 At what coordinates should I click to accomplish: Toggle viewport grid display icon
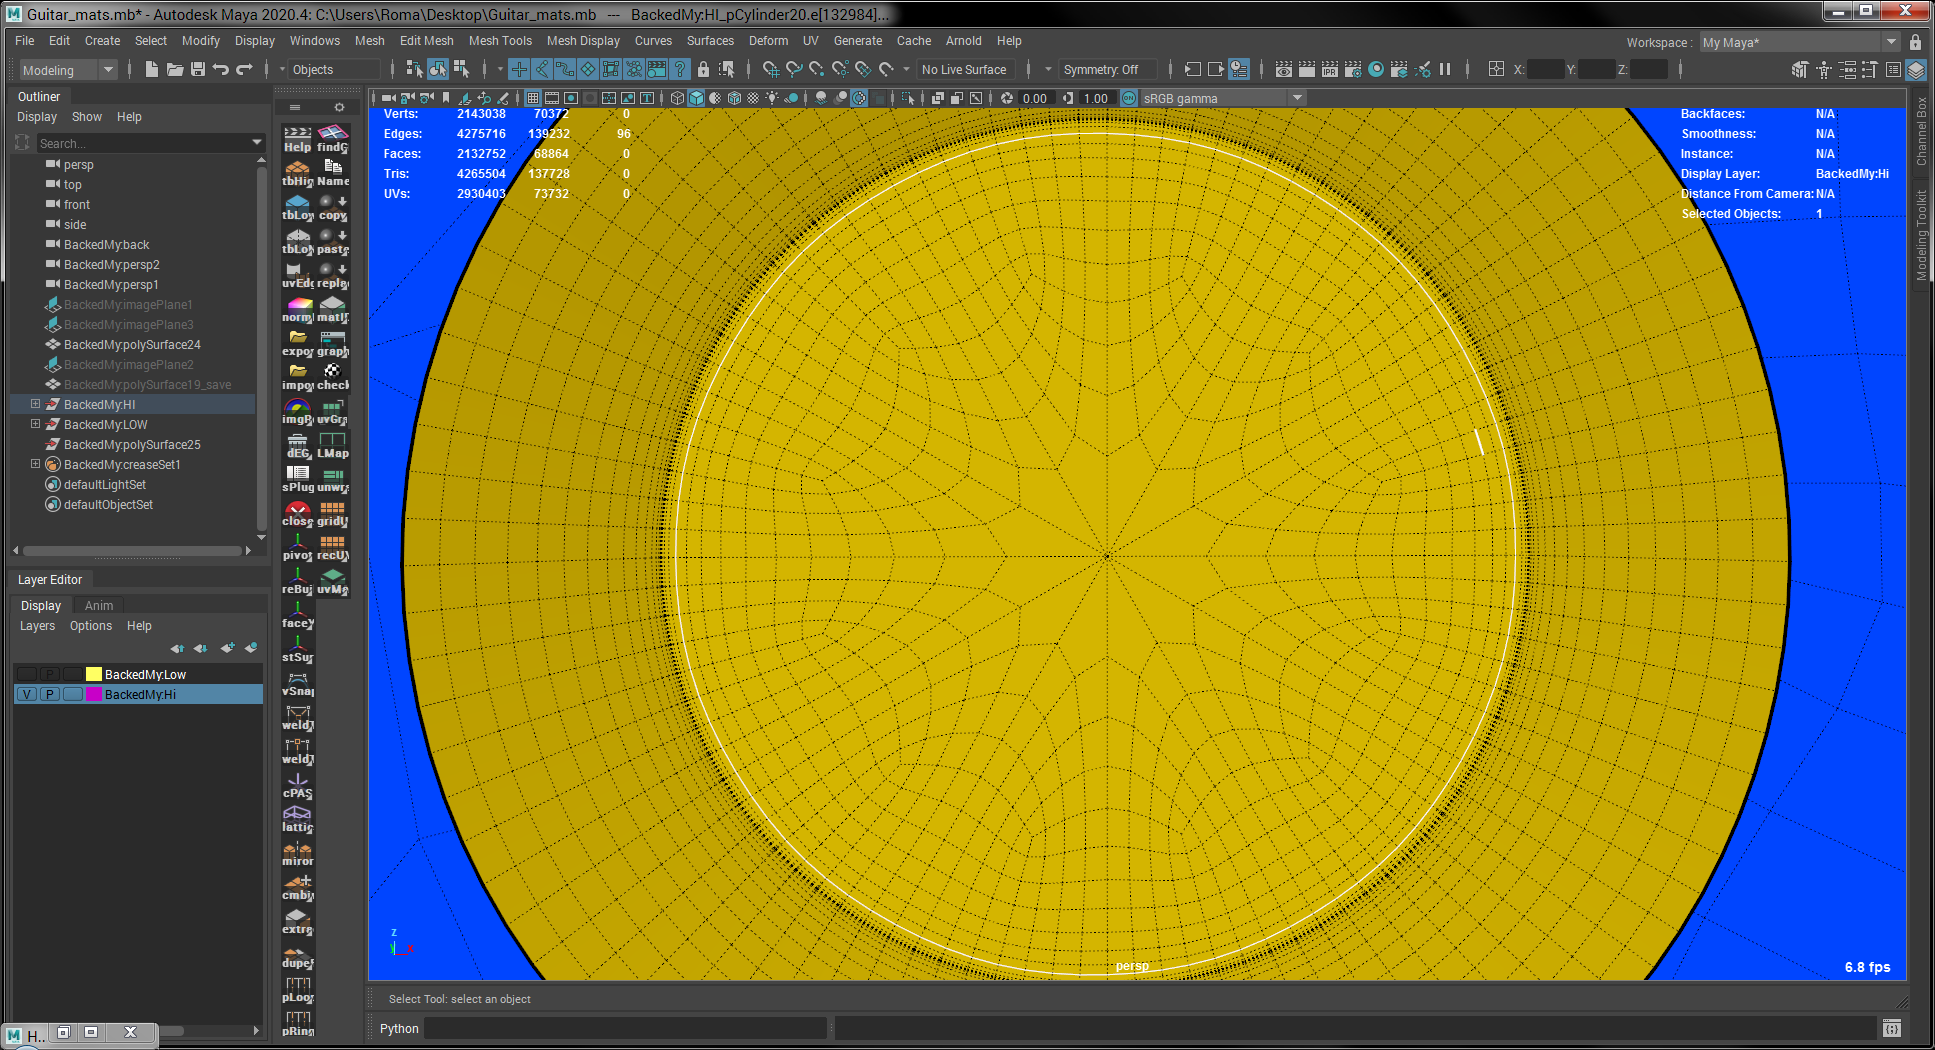(x=533, y=98)
